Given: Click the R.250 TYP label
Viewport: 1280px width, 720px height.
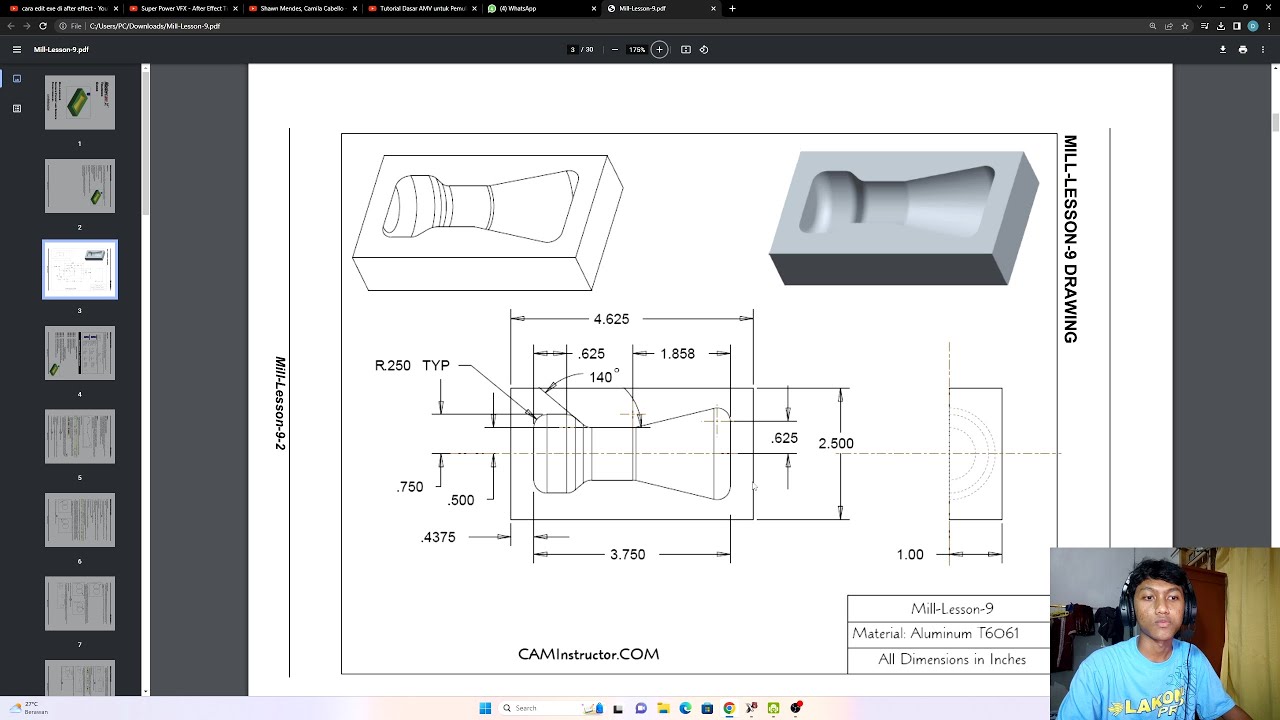Looking at the screenshot, I should [x=412, y=366].
